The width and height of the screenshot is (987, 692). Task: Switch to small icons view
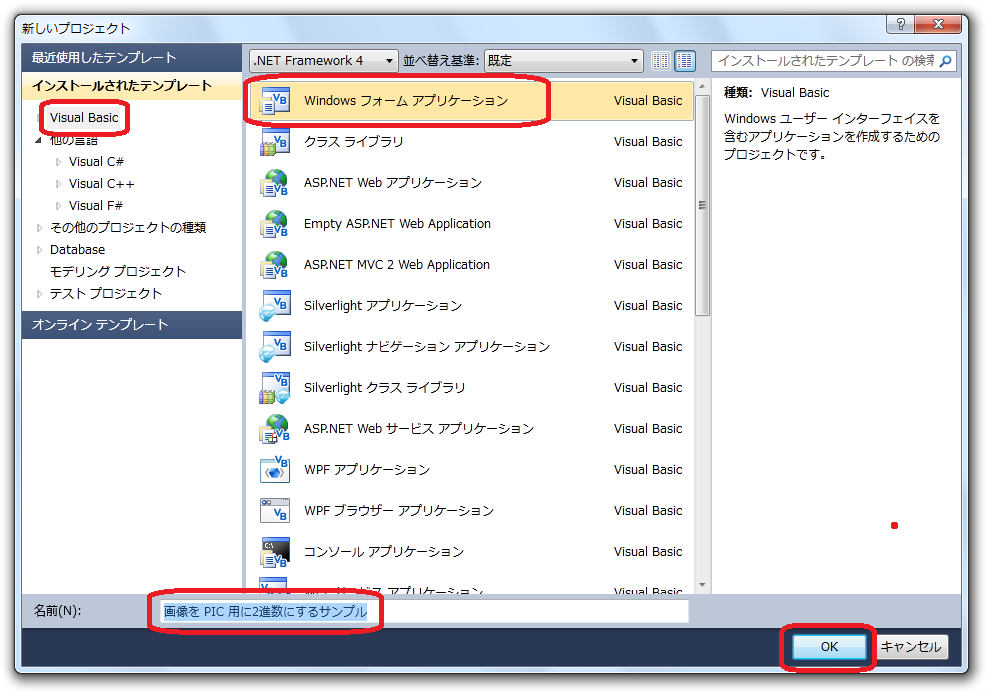coord(660,60)
